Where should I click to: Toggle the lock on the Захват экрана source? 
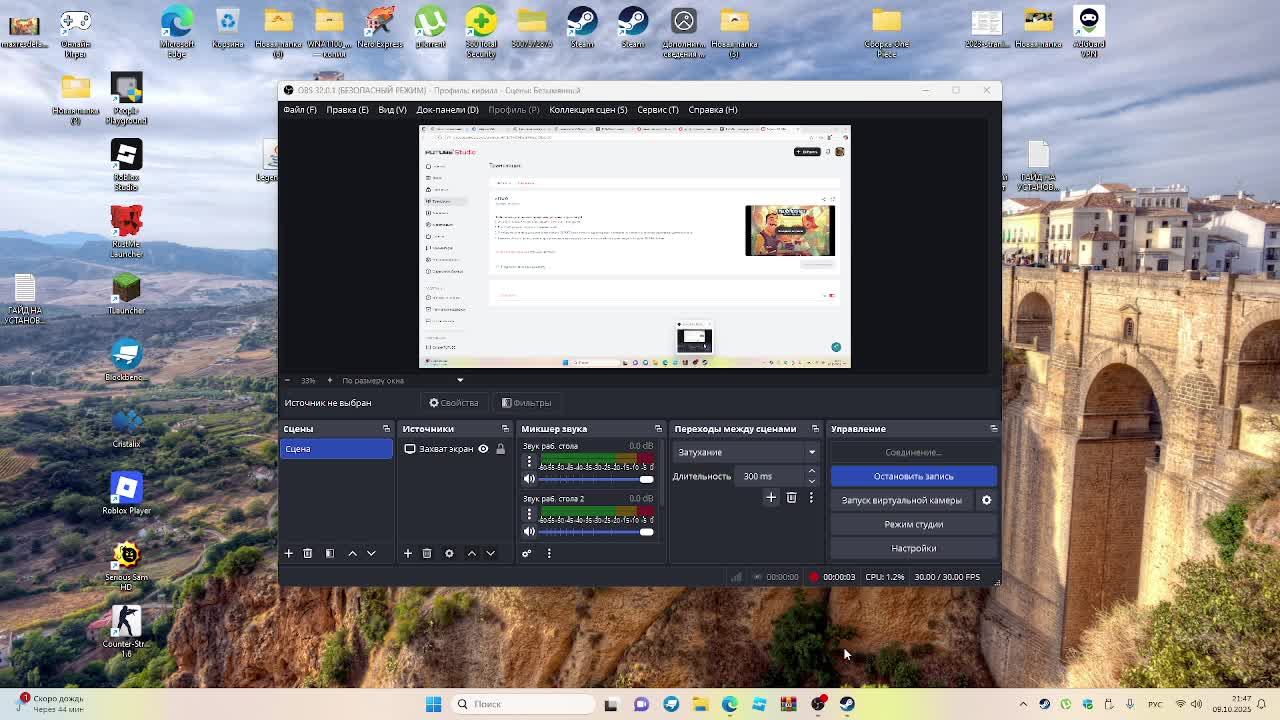[500, 449]
